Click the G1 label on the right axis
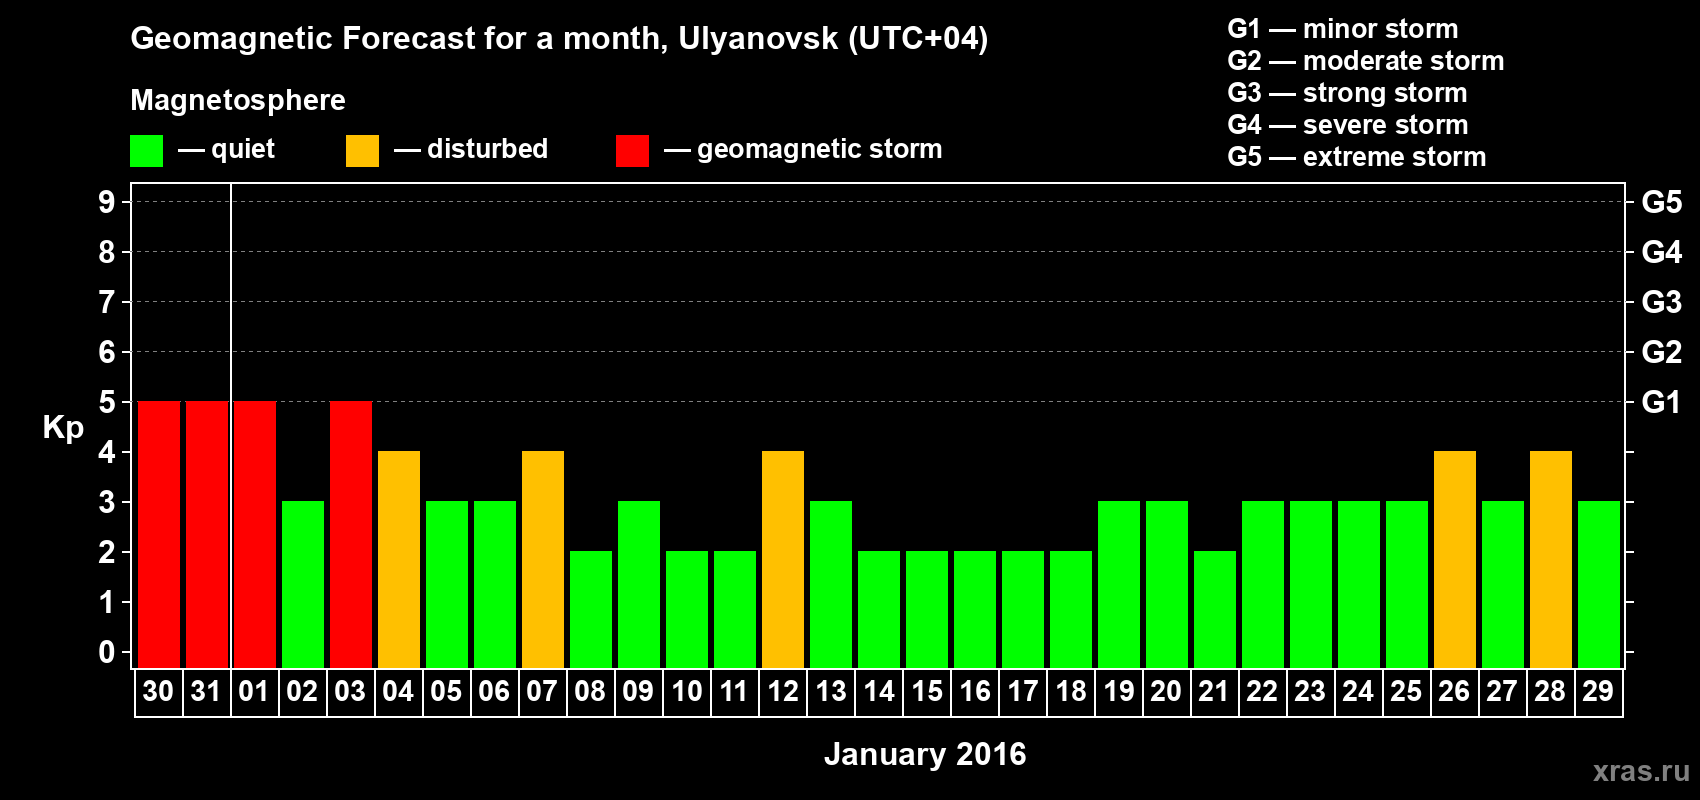This screenshot has height=800, width=1700. 1662,402
